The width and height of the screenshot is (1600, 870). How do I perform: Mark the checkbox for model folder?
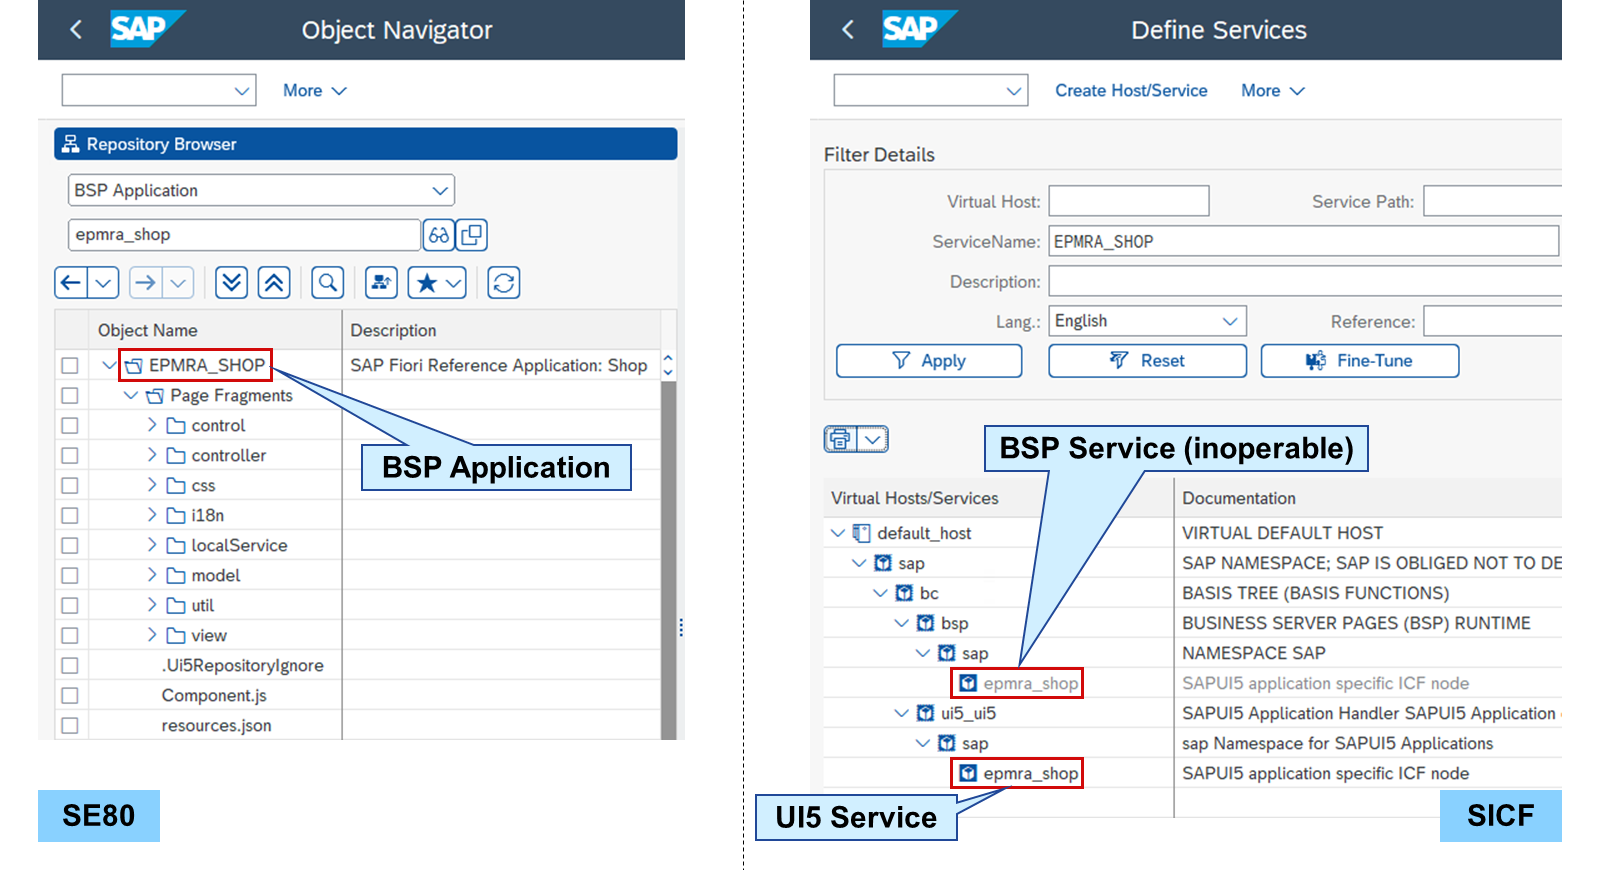click(x=70, y=576)
